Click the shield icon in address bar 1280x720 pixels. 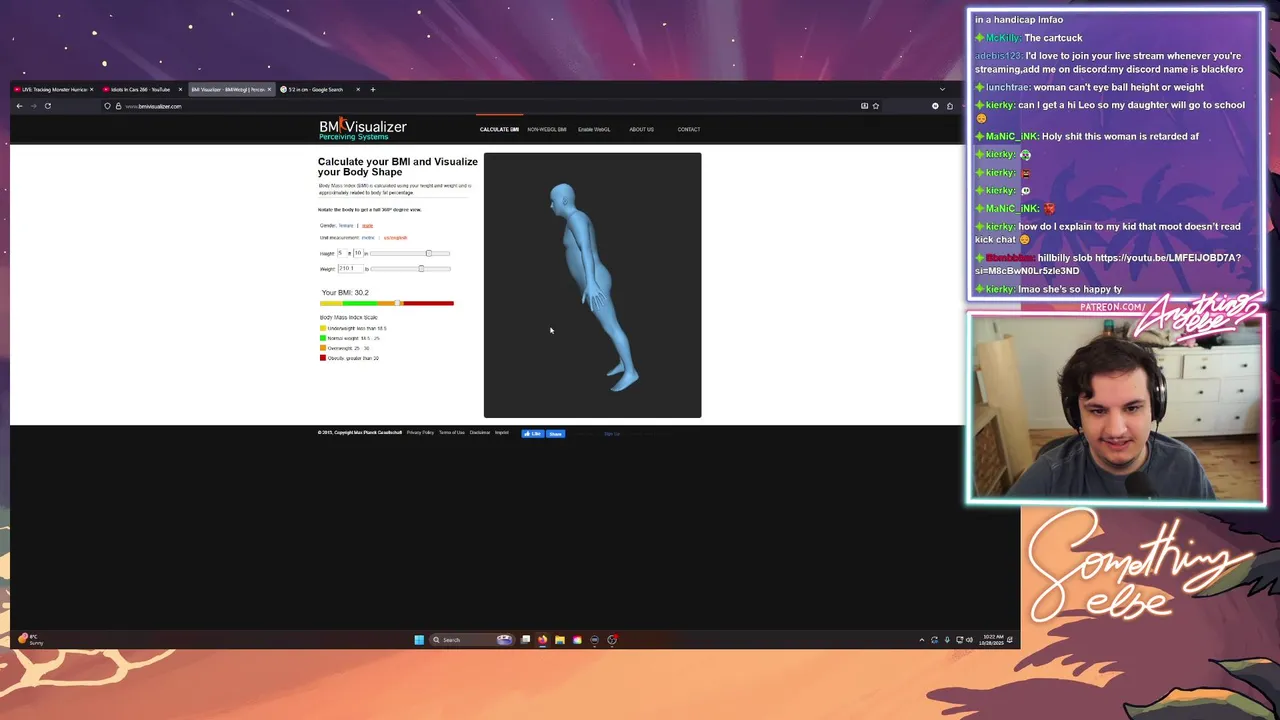coord(107,106)
